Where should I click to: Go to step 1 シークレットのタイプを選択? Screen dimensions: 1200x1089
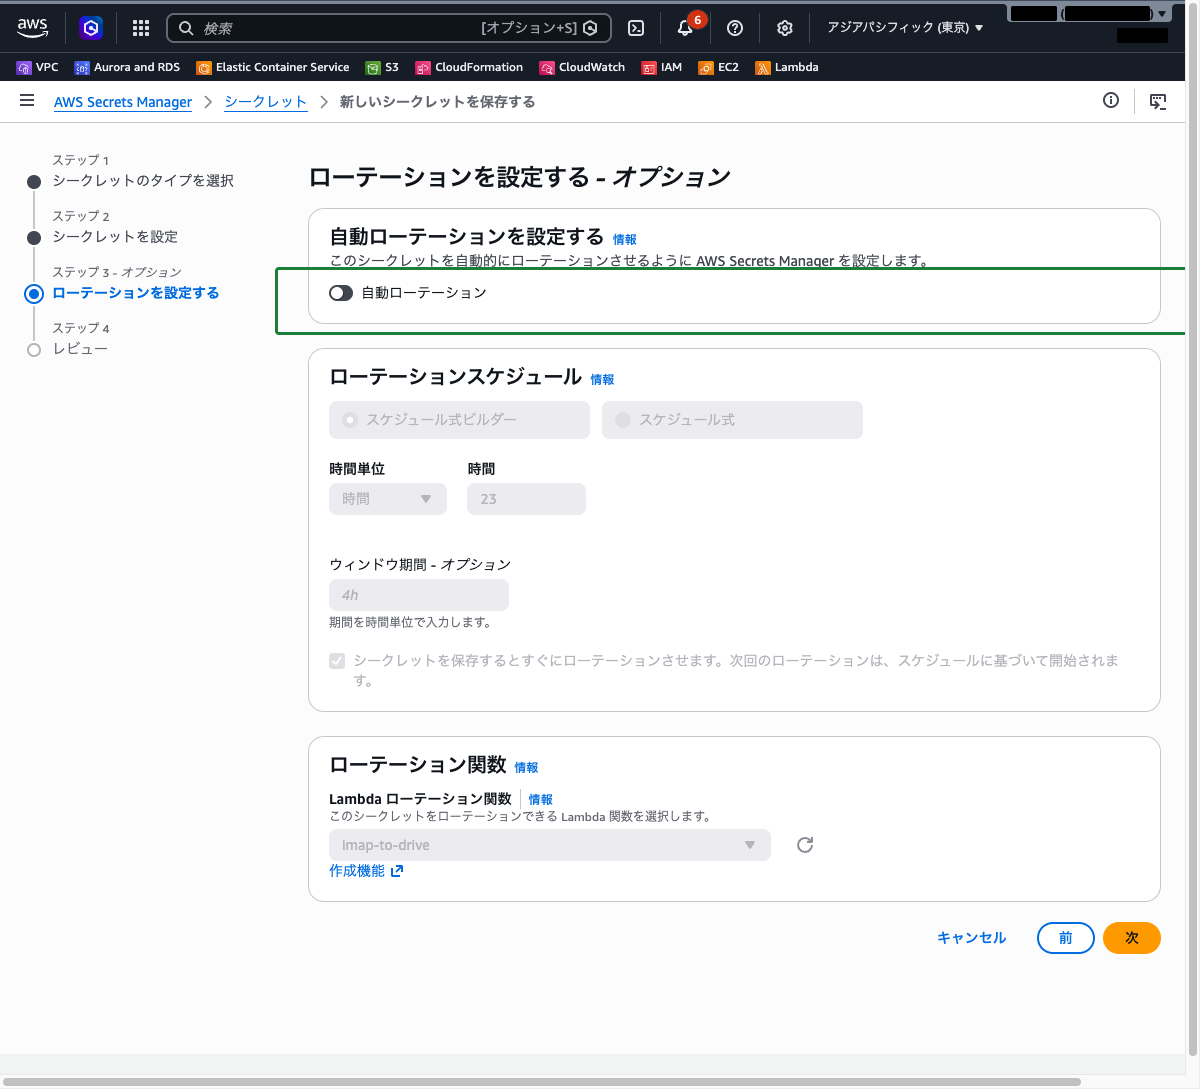[143, 181]
